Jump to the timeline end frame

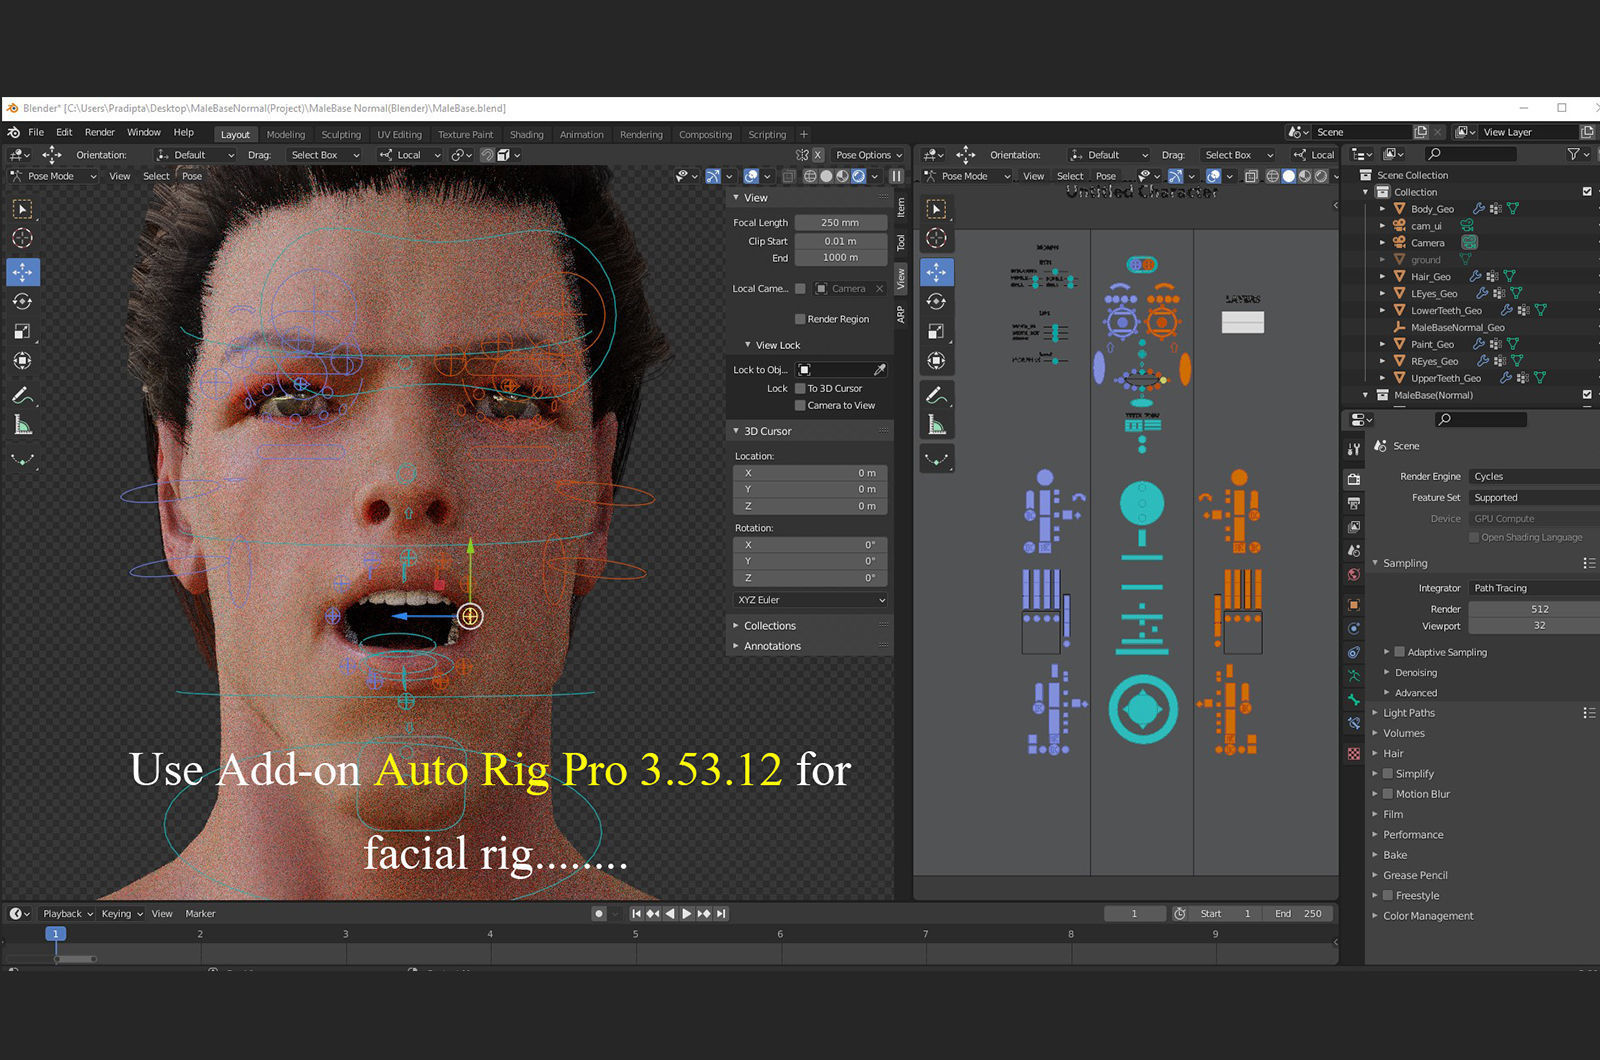(x=721, y=914)
